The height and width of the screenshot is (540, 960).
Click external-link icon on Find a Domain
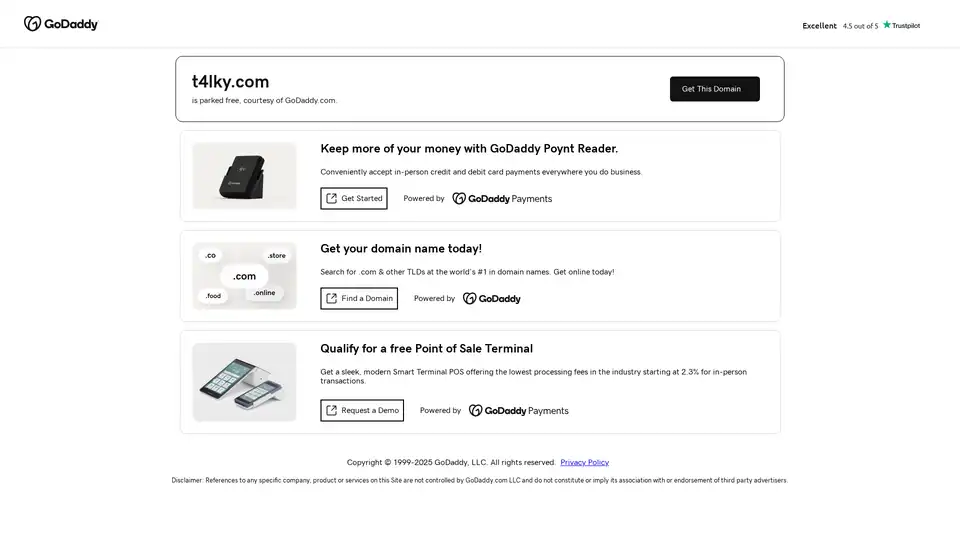(332, 298)
